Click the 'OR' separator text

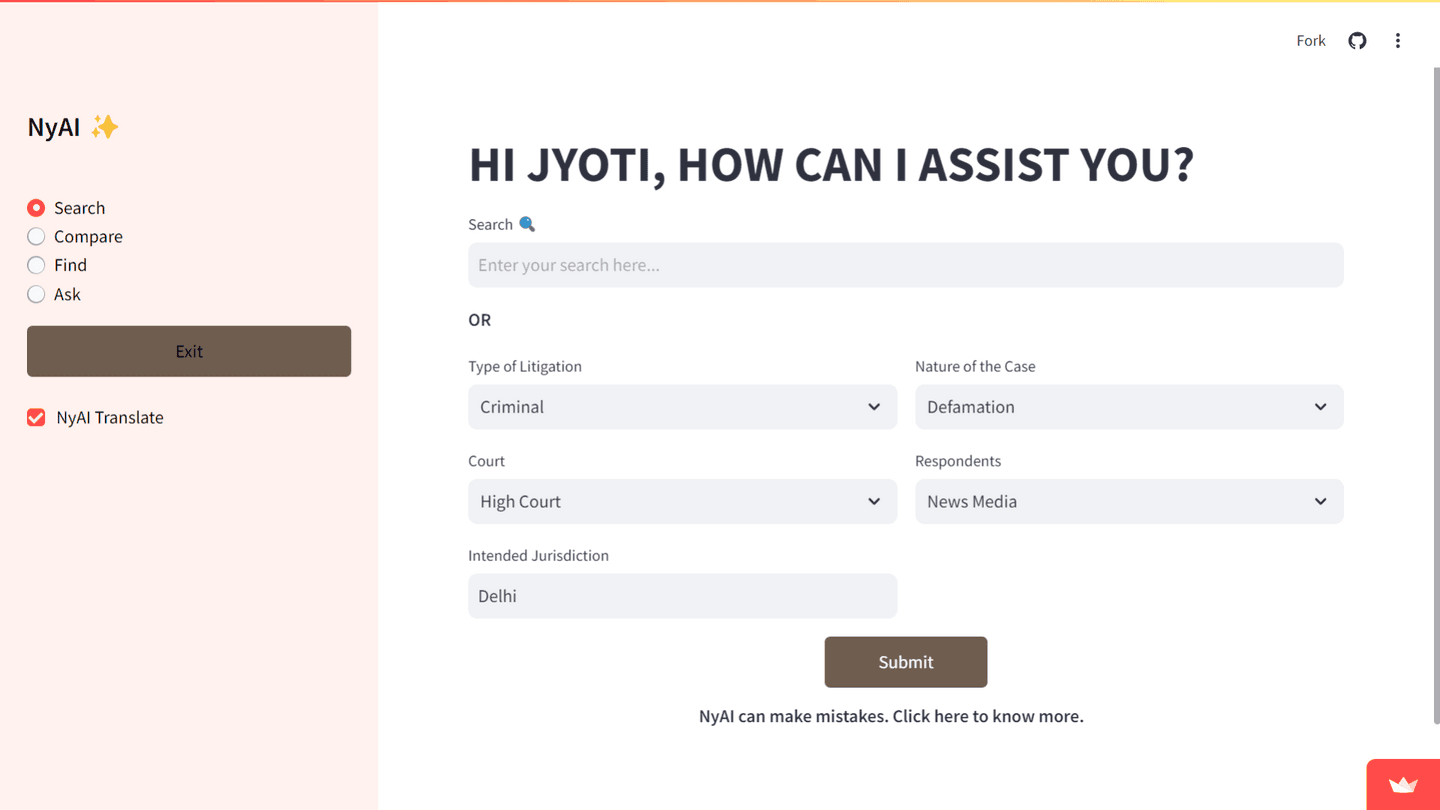pyautogui.click(x=480, y=320)
